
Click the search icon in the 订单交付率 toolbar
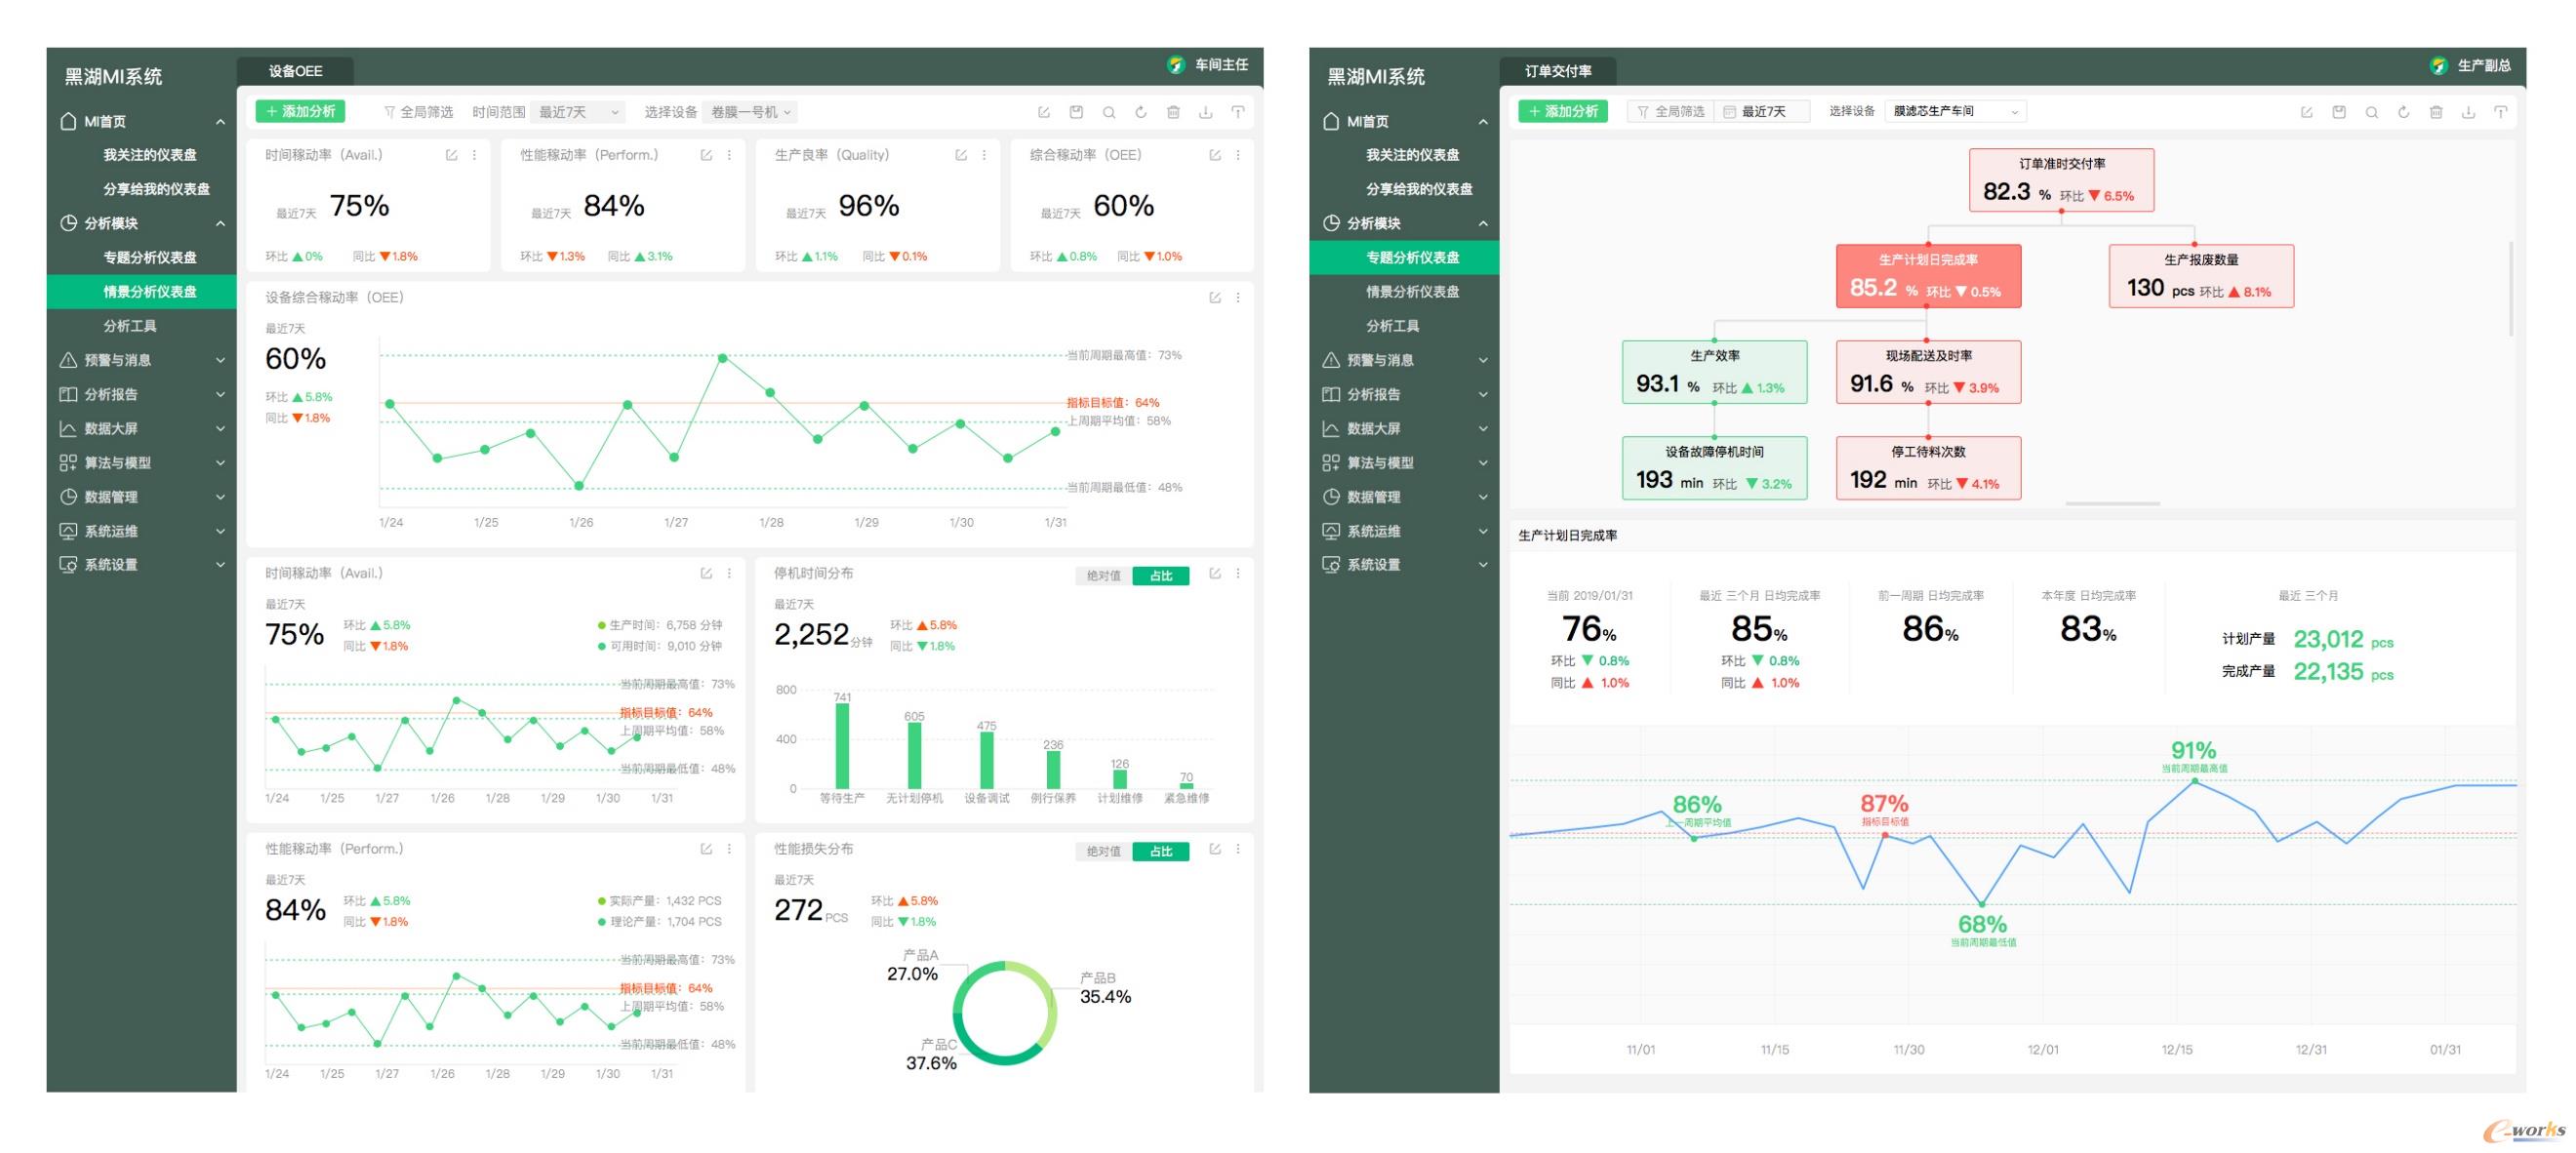(2371, 112)
